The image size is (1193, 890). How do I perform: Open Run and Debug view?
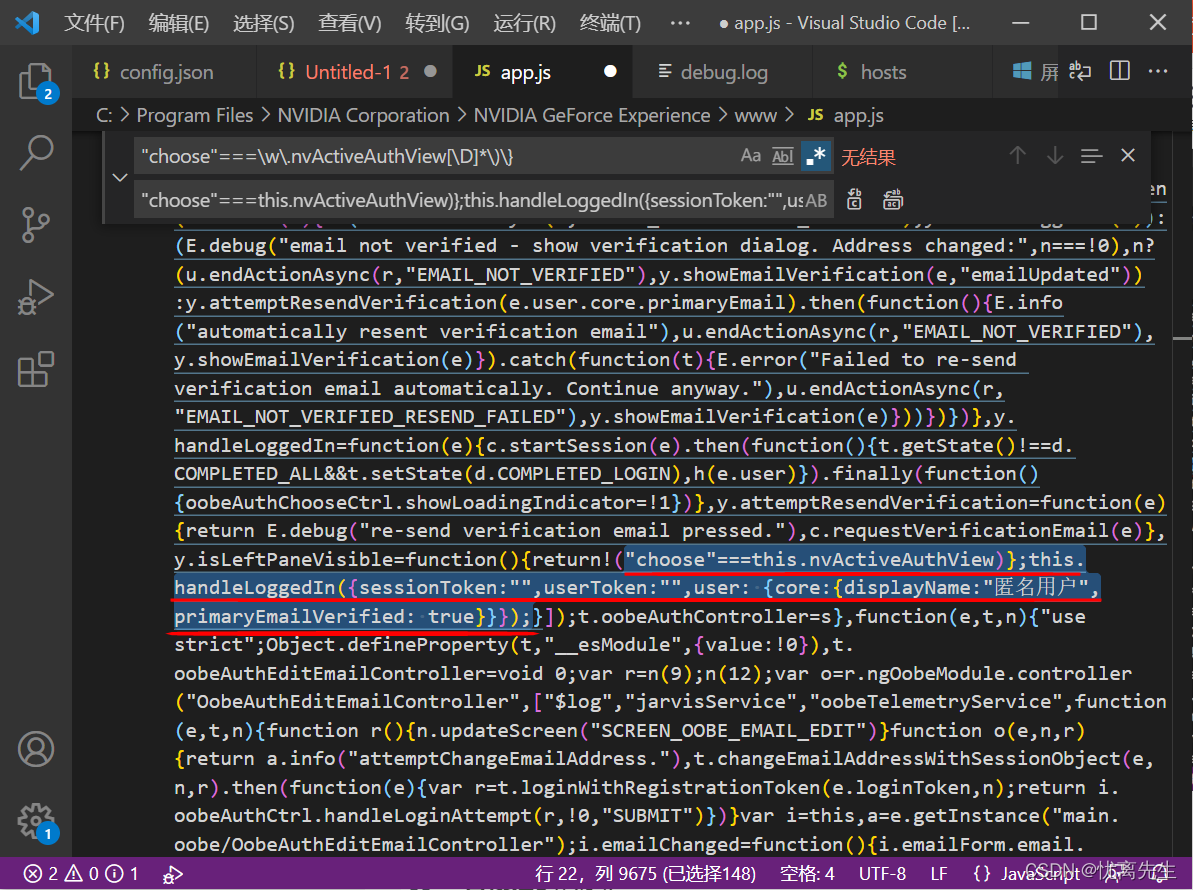pyautogui.click(x=37, y=296)
